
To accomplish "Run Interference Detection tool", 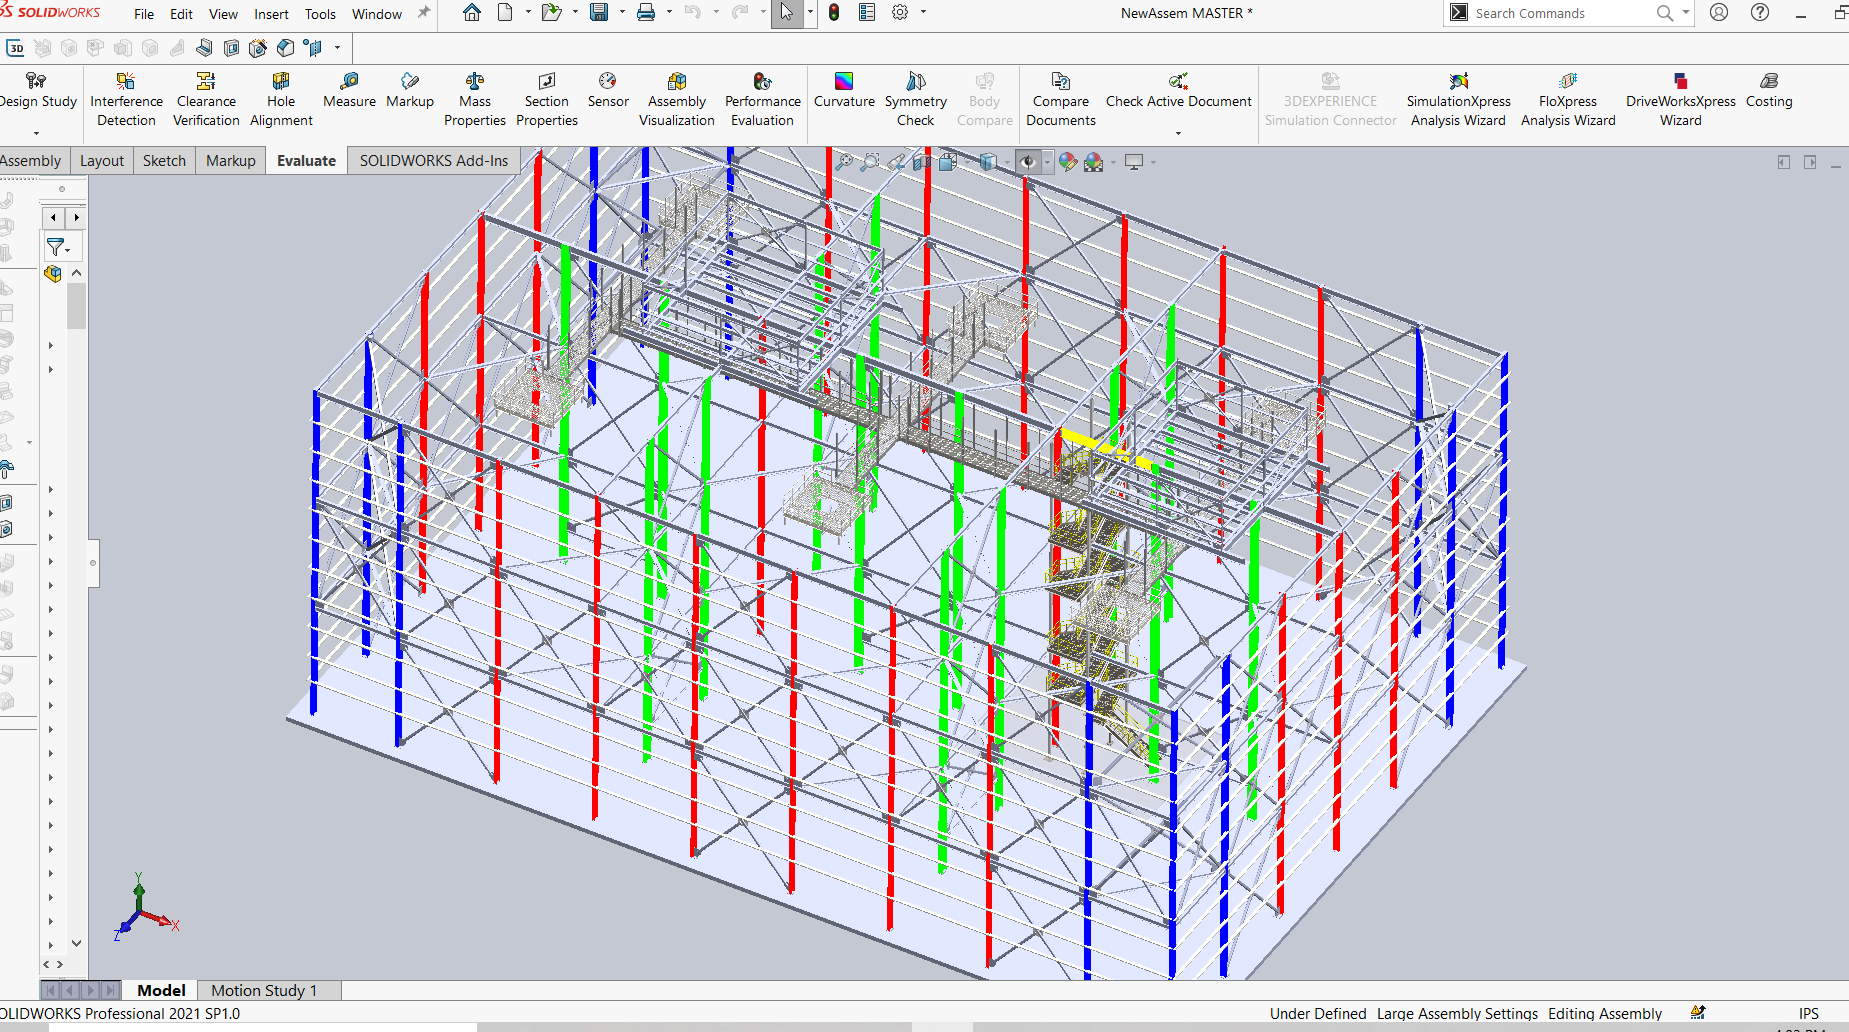I will point(126,100).
